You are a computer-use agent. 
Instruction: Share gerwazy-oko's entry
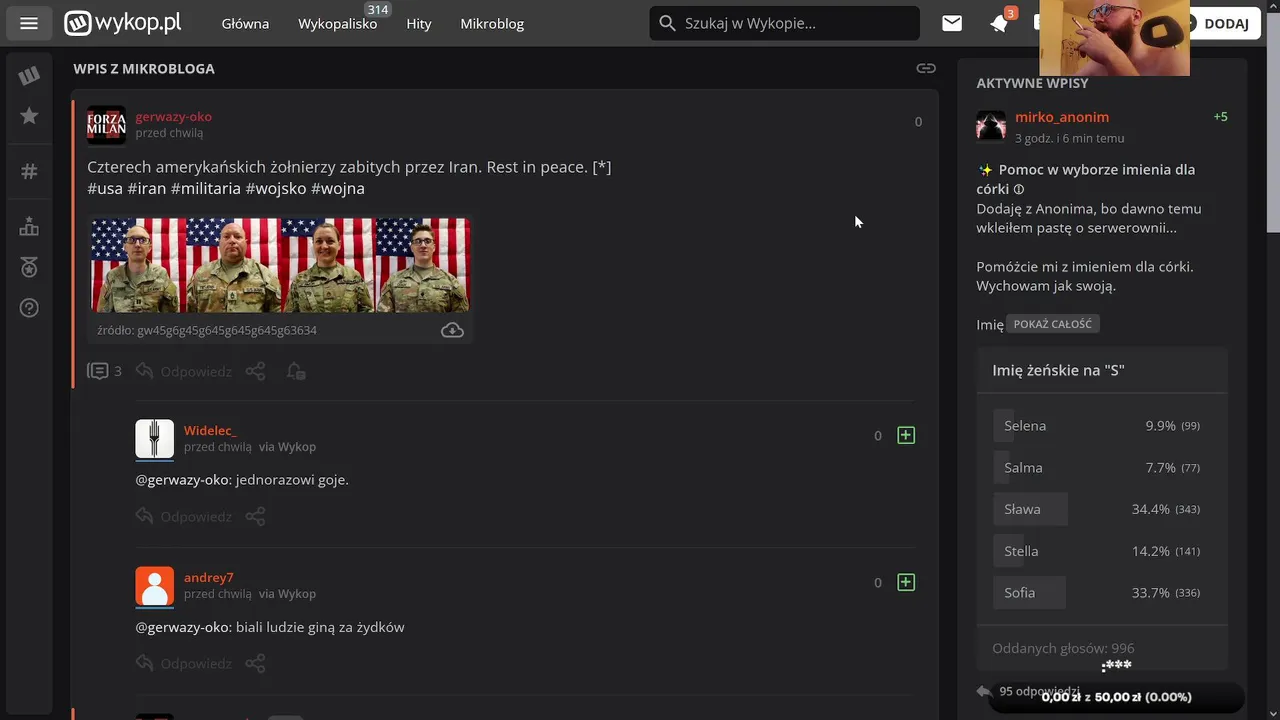pos(256,371)
